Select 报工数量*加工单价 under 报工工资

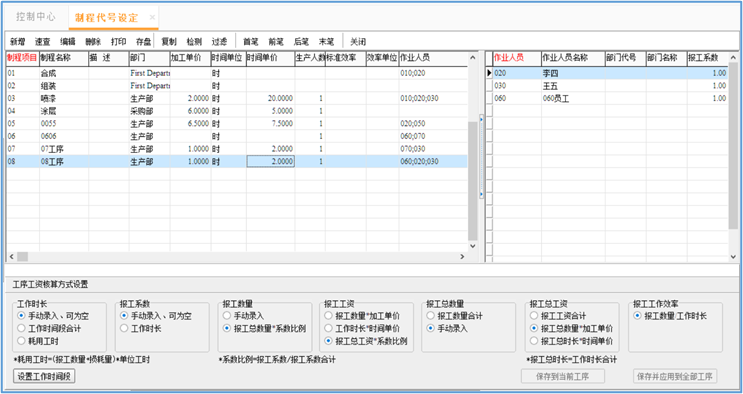(362, 316)
